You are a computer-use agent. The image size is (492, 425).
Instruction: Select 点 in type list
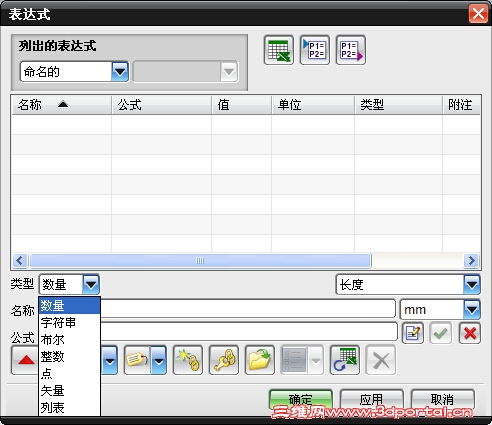tap(69, 374)
